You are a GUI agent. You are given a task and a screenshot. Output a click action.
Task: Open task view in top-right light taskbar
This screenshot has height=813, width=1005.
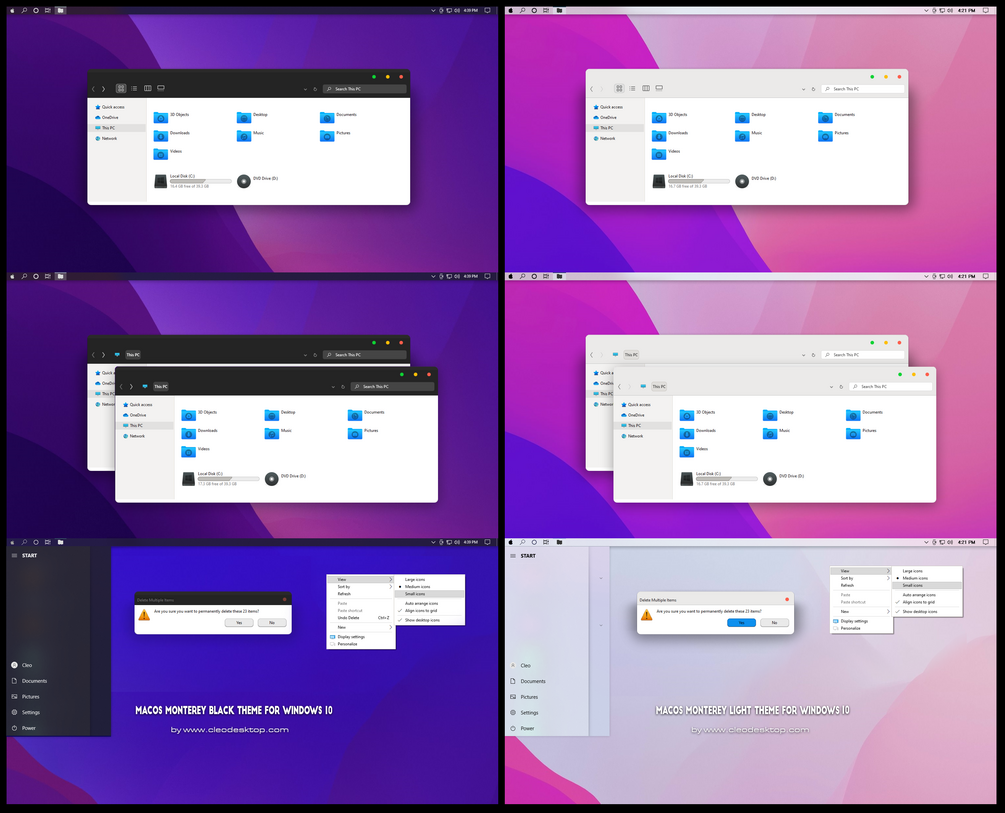coord(546,10)
